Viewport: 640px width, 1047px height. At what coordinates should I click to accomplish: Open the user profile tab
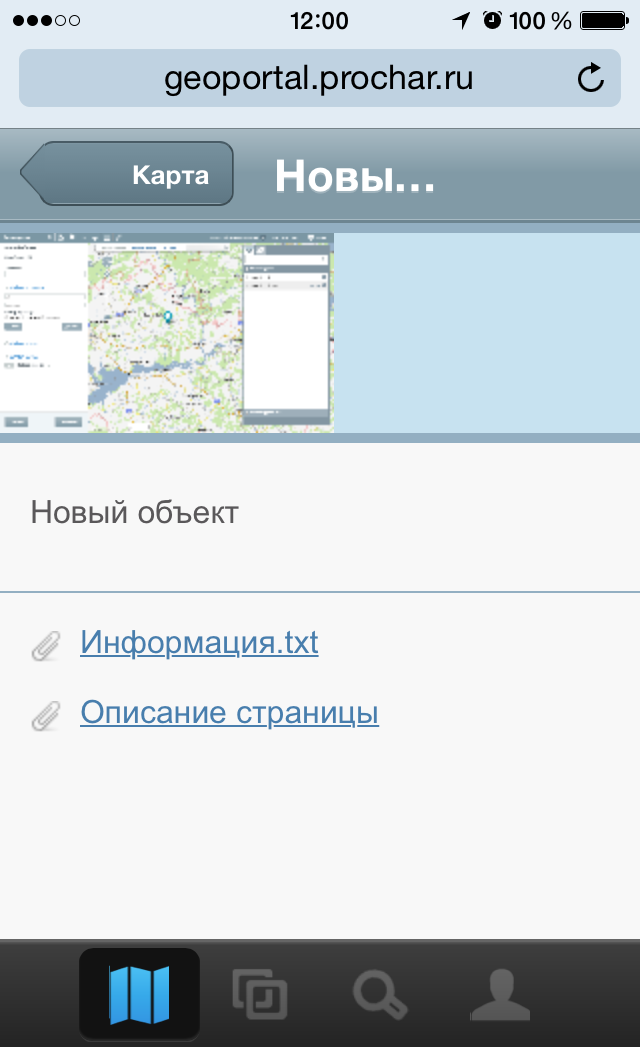pos(500,994)
